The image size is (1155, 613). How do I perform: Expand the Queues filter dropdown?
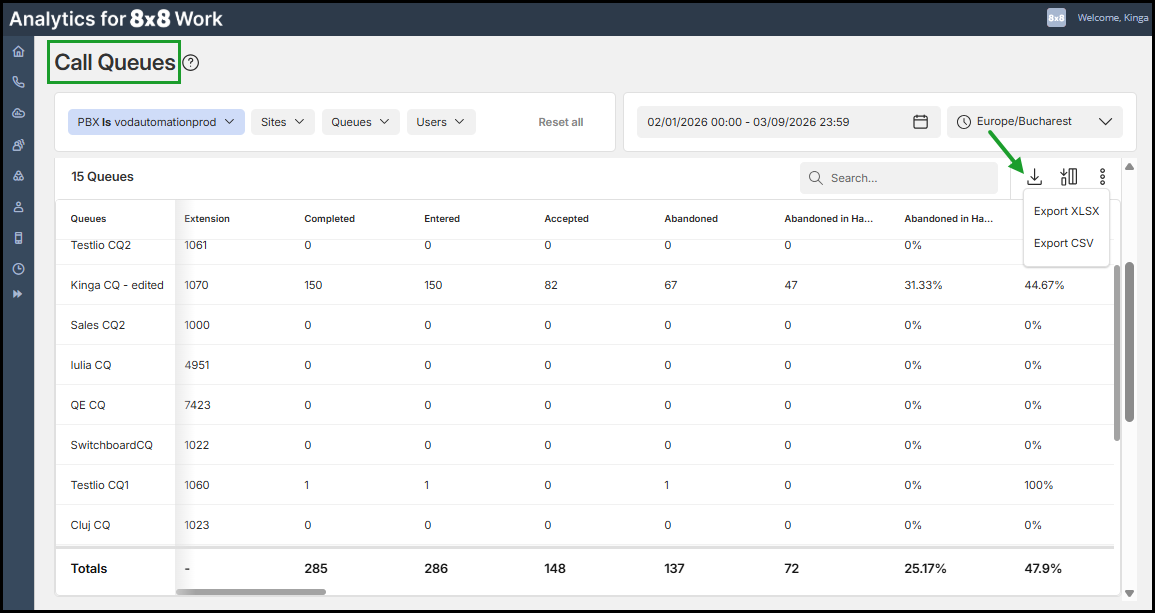coord(360,122)
